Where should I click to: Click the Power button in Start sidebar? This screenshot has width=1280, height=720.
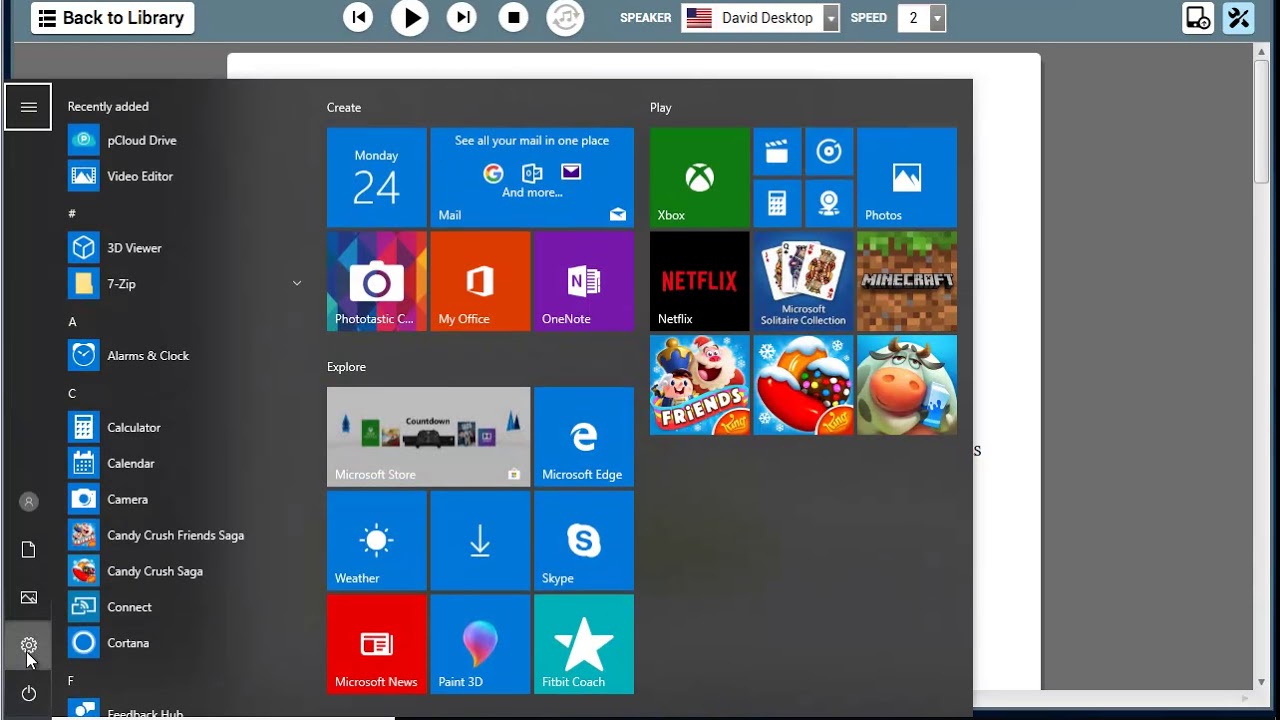(28, 694)
